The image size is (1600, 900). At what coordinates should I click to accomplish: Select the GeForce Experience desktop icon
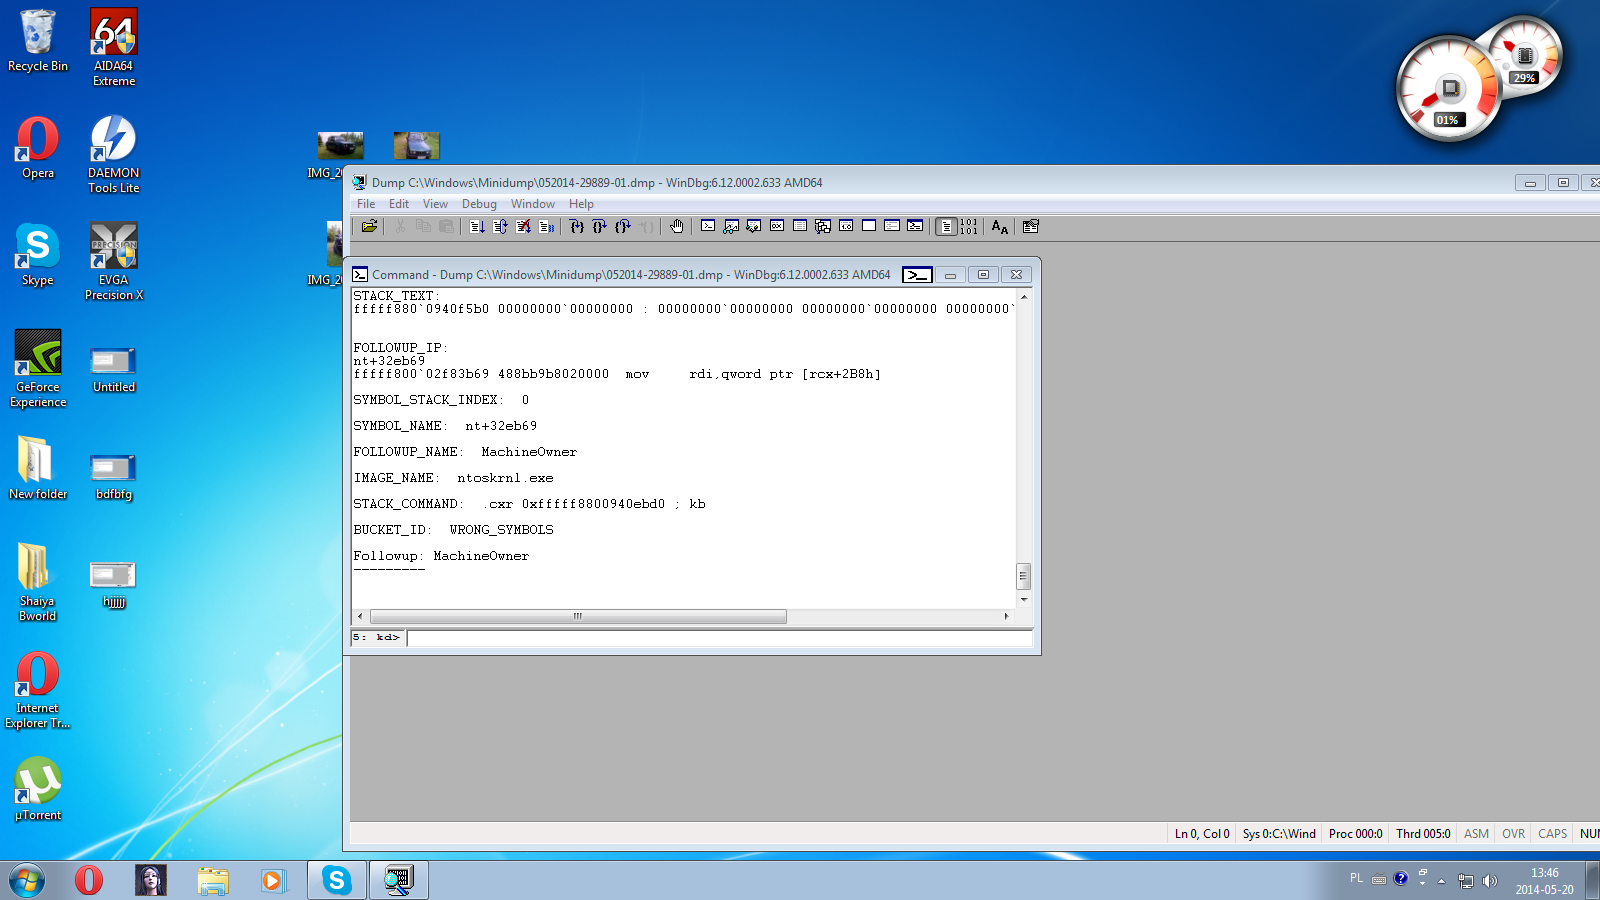38,369
